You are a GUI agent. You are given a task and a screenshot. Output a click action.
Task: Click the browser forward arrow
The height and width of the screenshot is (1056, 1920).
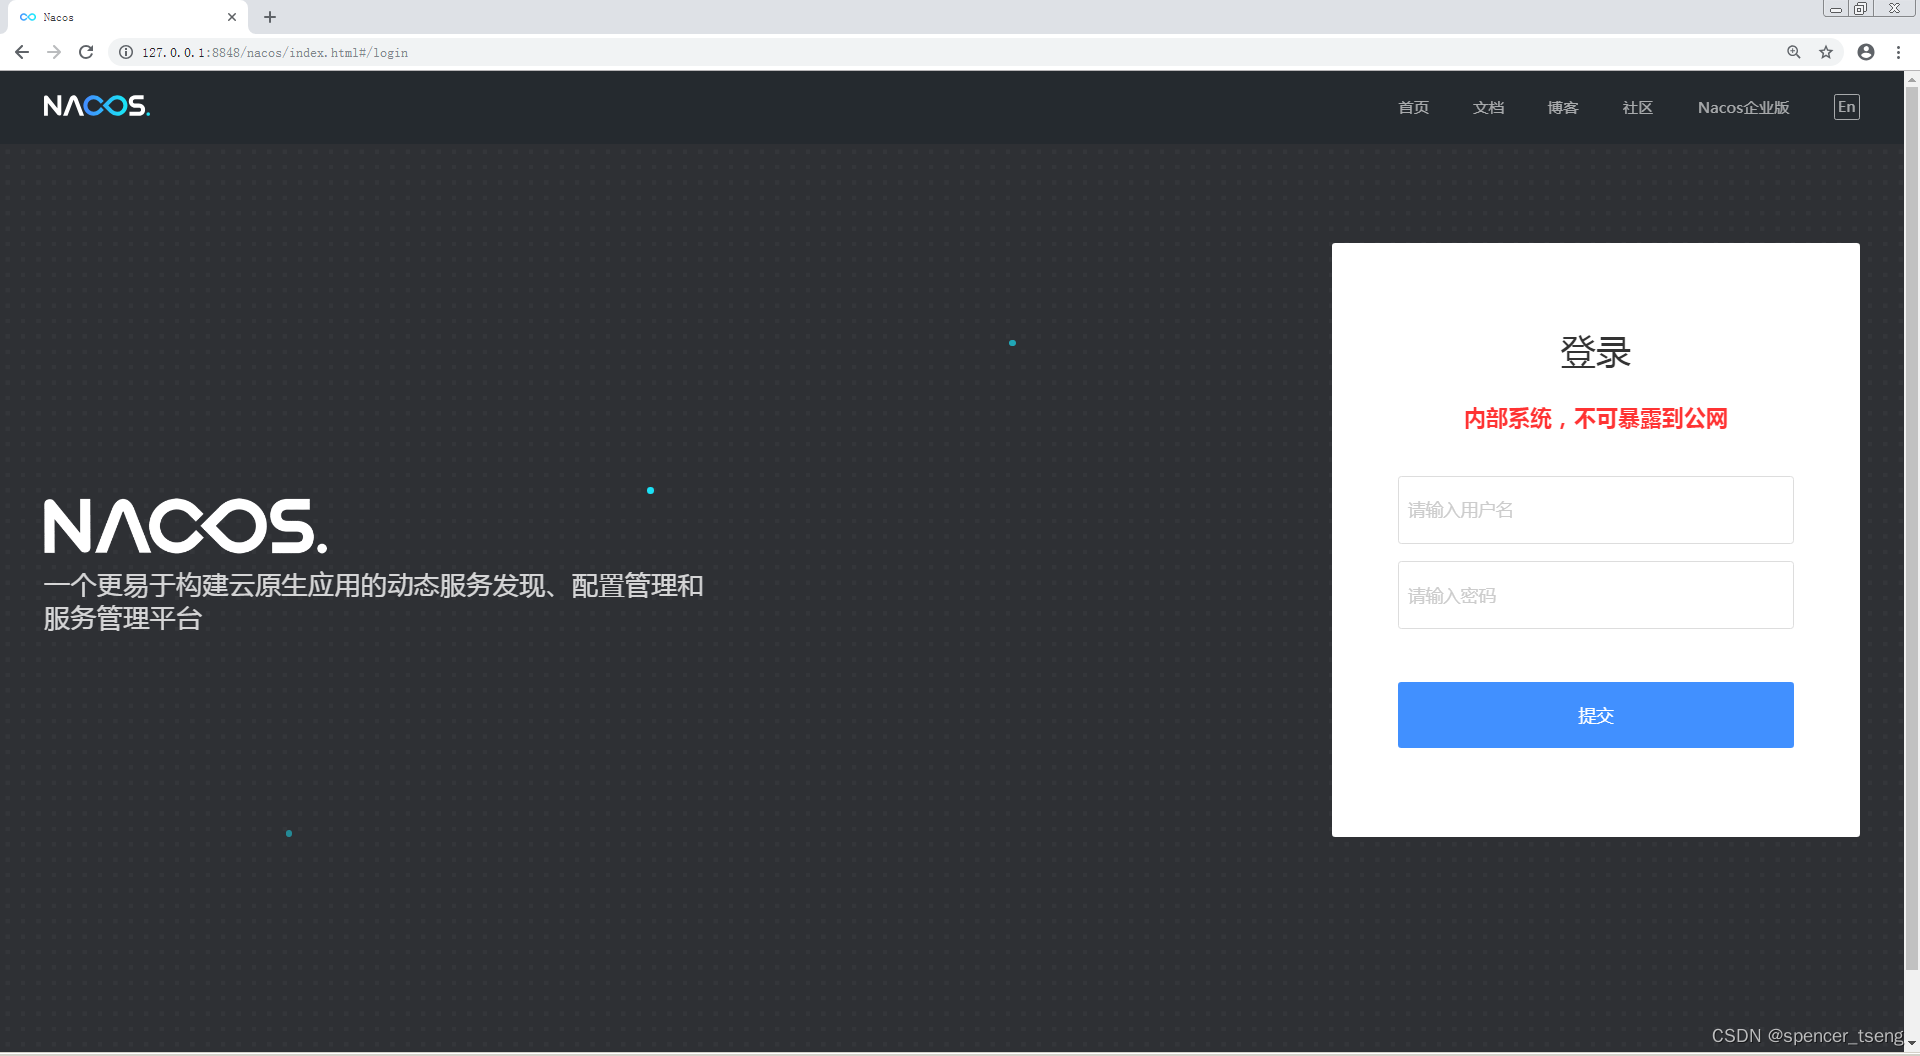[x=53, y=52]
